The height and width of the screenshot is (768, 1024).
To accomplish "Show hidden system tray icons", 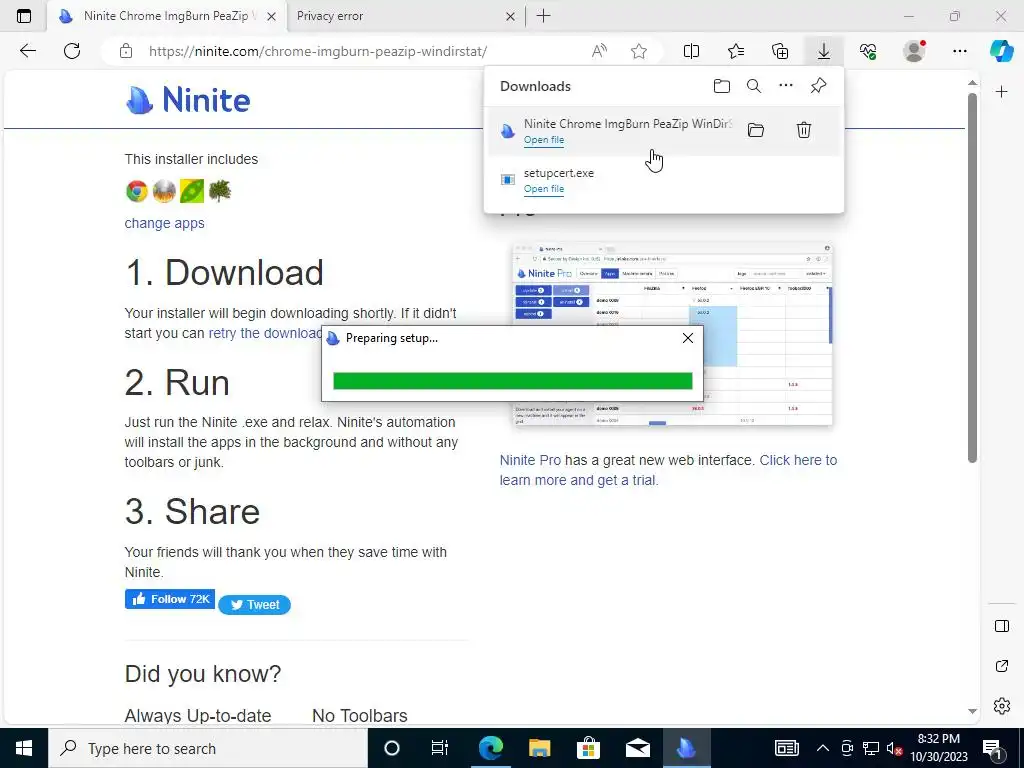I will (x=823, y=748).
